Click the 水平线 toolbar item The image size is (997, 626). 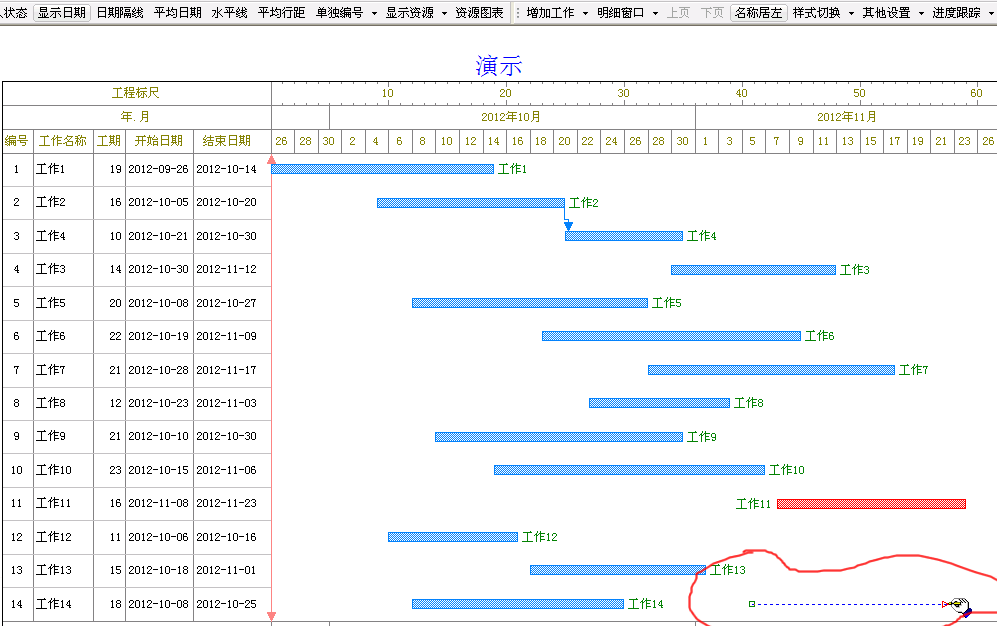[x=229, y=13]
